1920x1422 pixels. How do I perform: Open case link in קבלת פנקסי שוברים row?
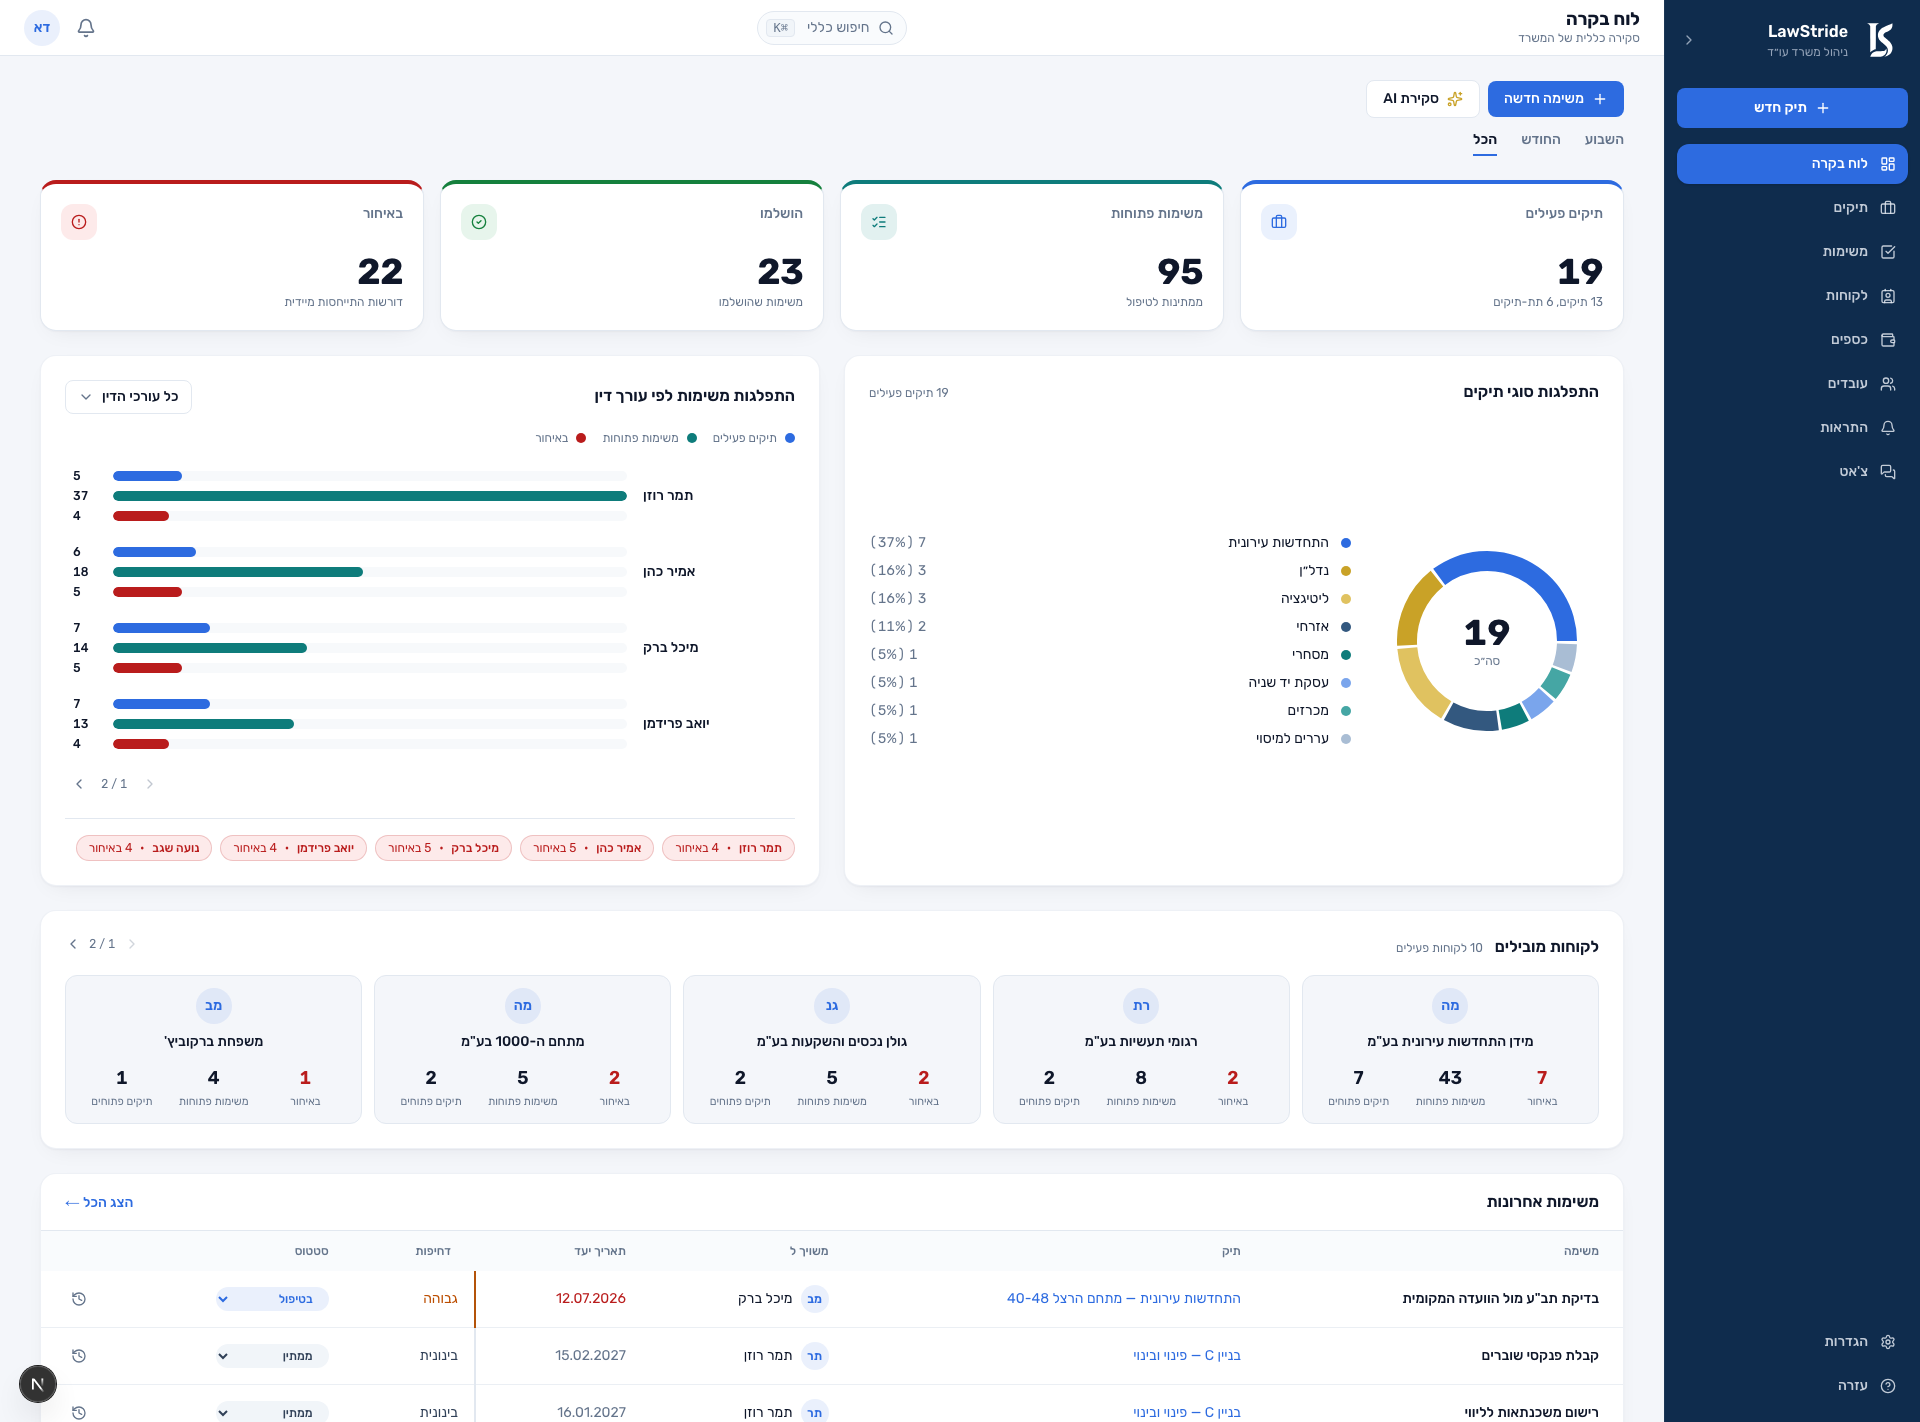[x=1187, y=1355]
